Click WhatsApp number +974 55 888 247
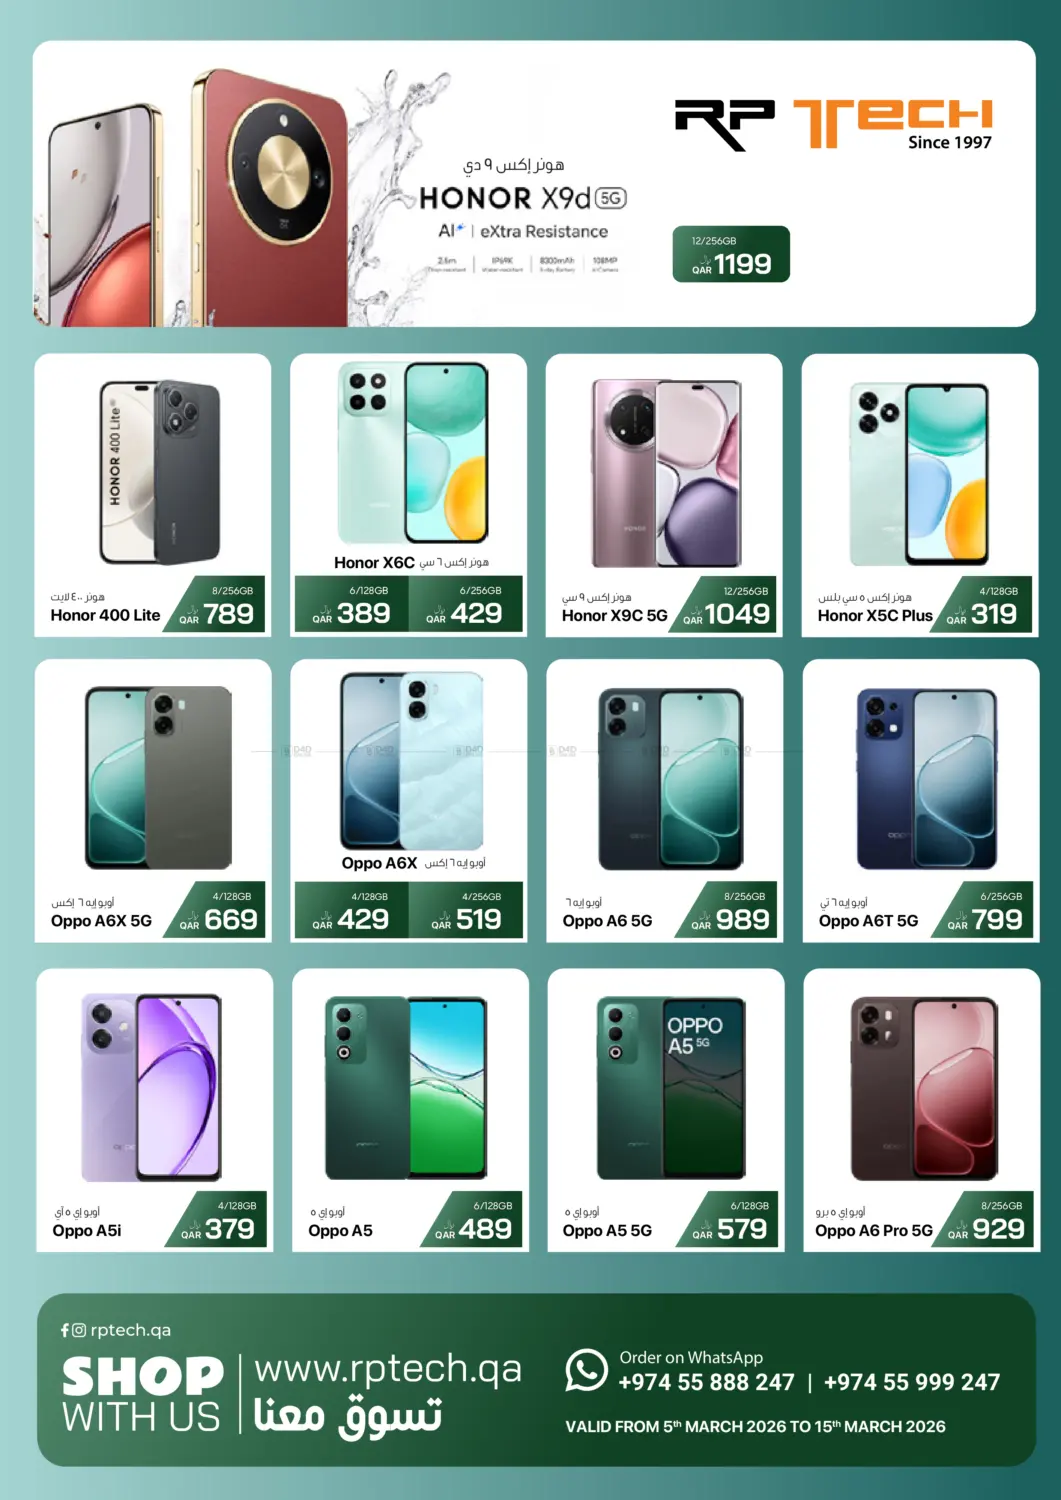 pos(706,1382)
